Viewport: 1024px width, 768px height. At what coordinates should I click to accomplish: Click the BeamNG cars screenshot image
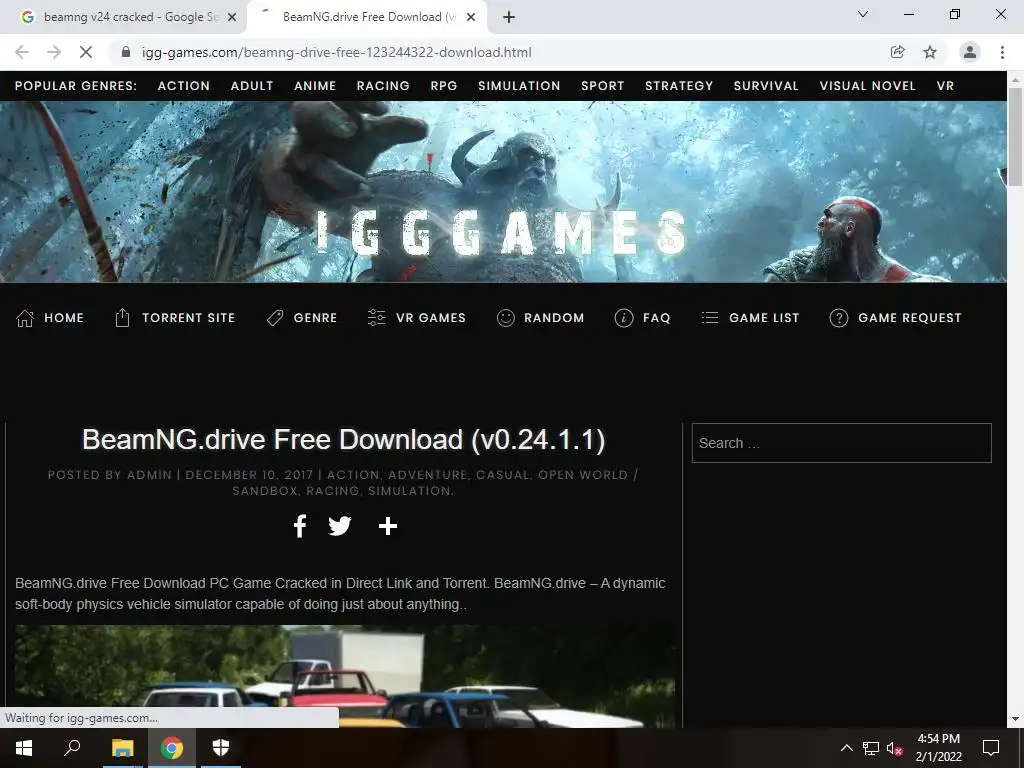[345, 676]
